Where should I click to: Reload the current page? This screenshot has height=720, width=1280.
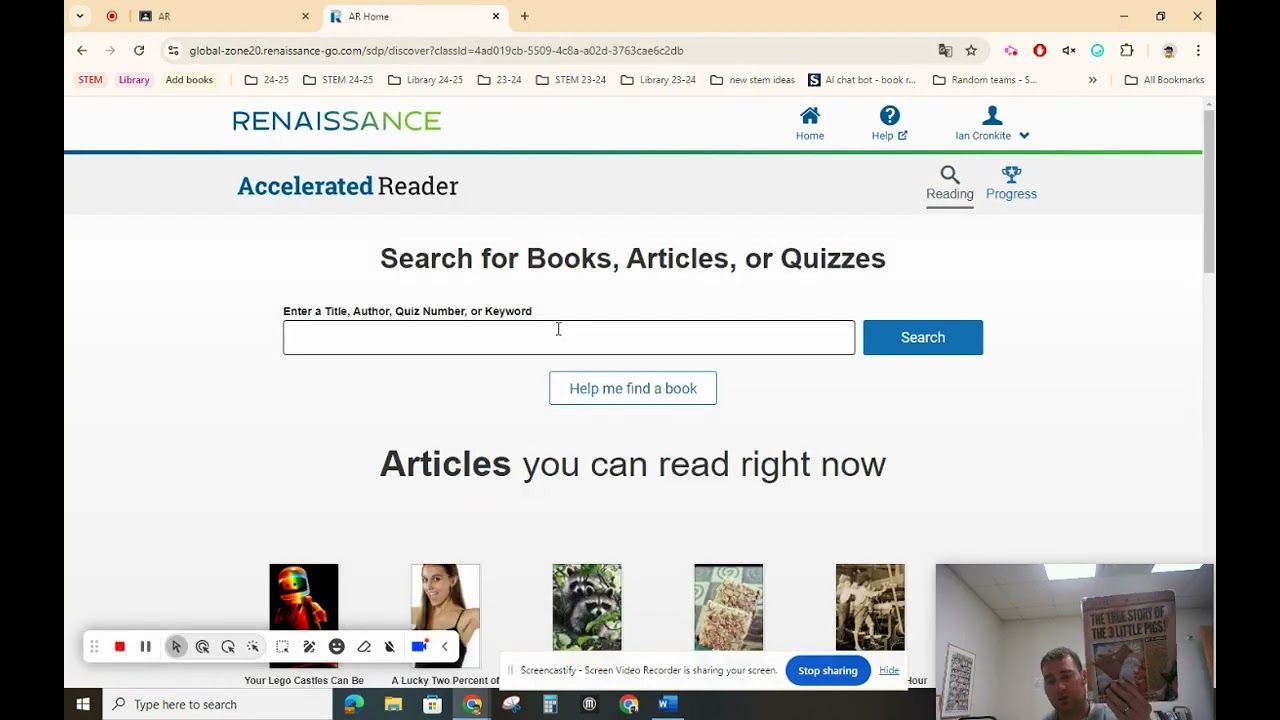coord(139,50)
